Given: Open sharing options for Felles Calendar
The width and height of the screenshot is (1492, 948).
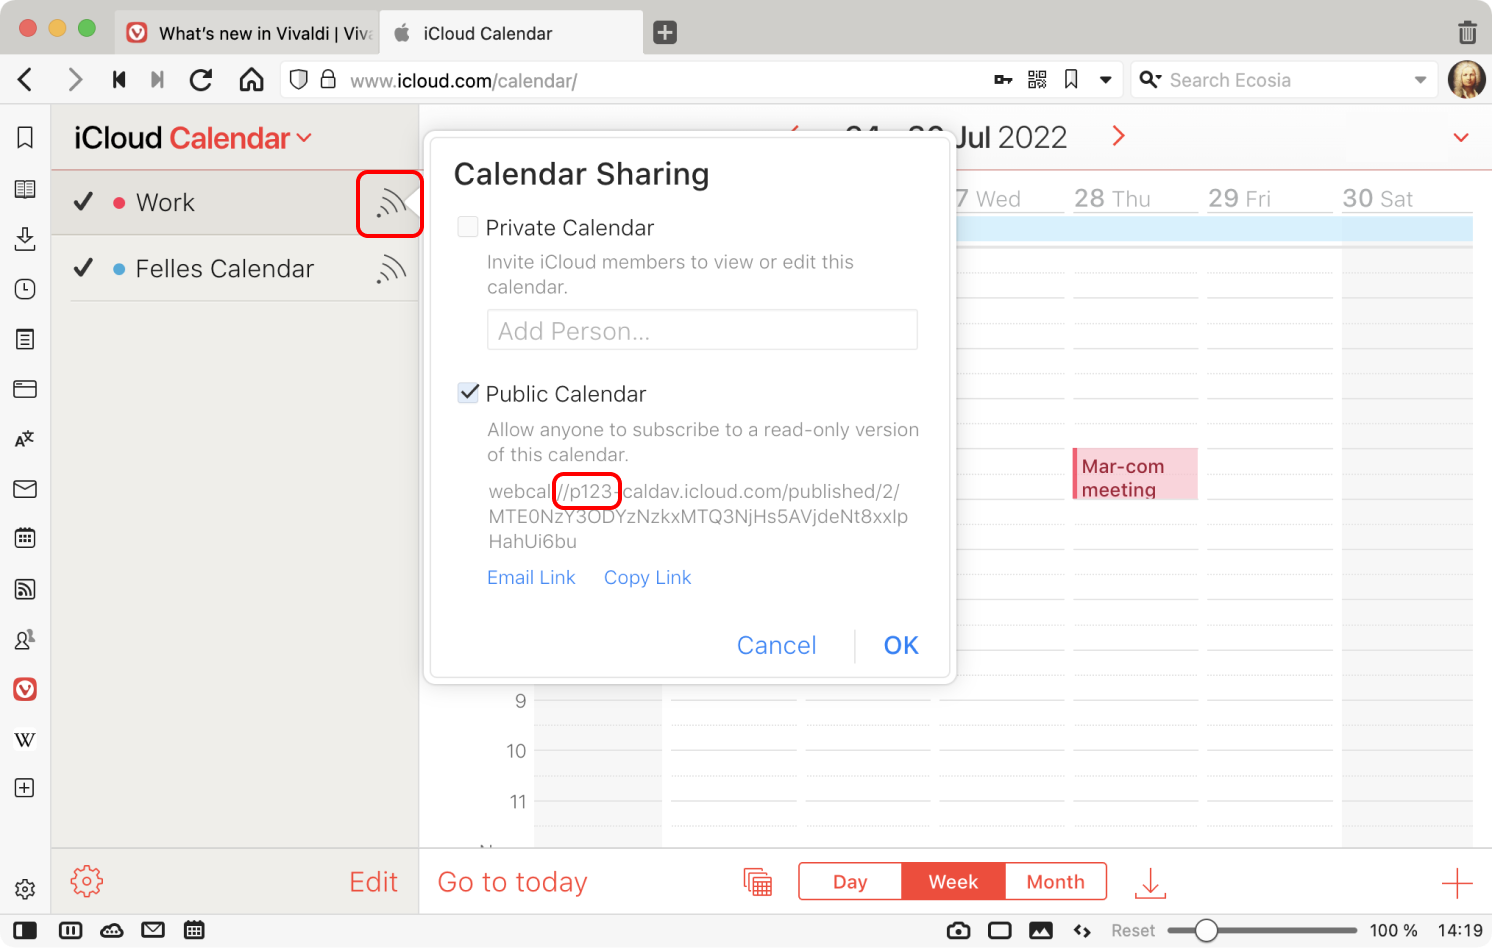Looking at the screenshot, I should [x=391, y=269].
